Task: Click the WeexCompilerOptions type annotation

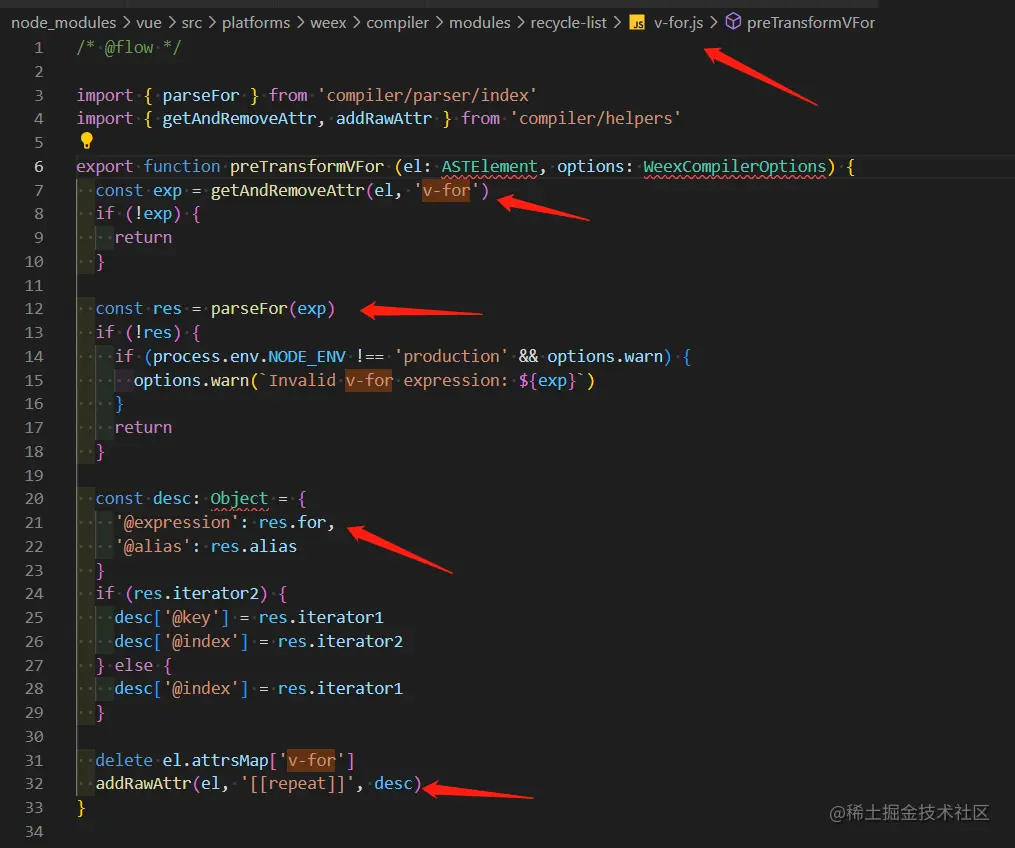Action: (x=735, y=167)
